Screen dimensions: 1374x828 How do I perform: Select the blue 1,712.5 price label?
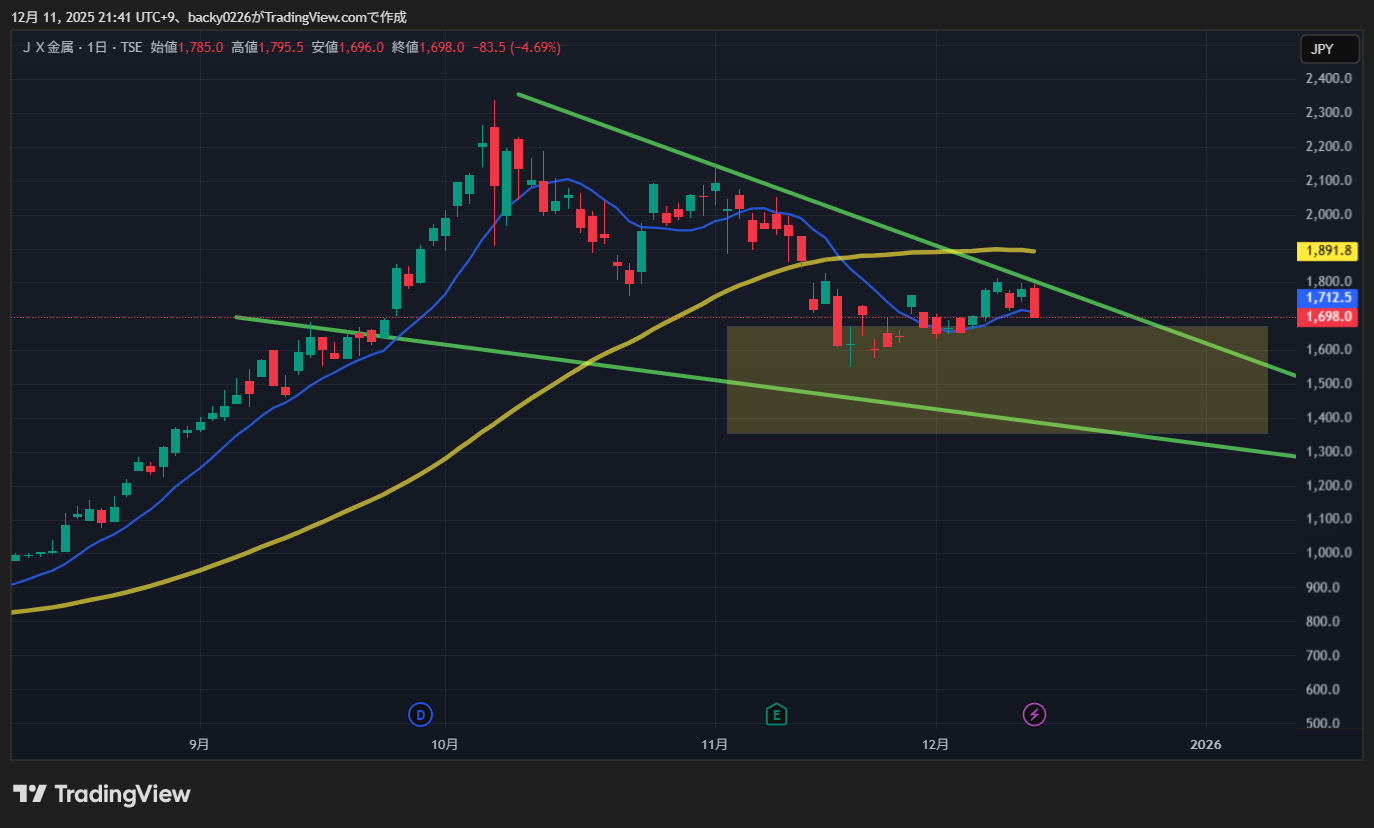tap(1328, 297)
